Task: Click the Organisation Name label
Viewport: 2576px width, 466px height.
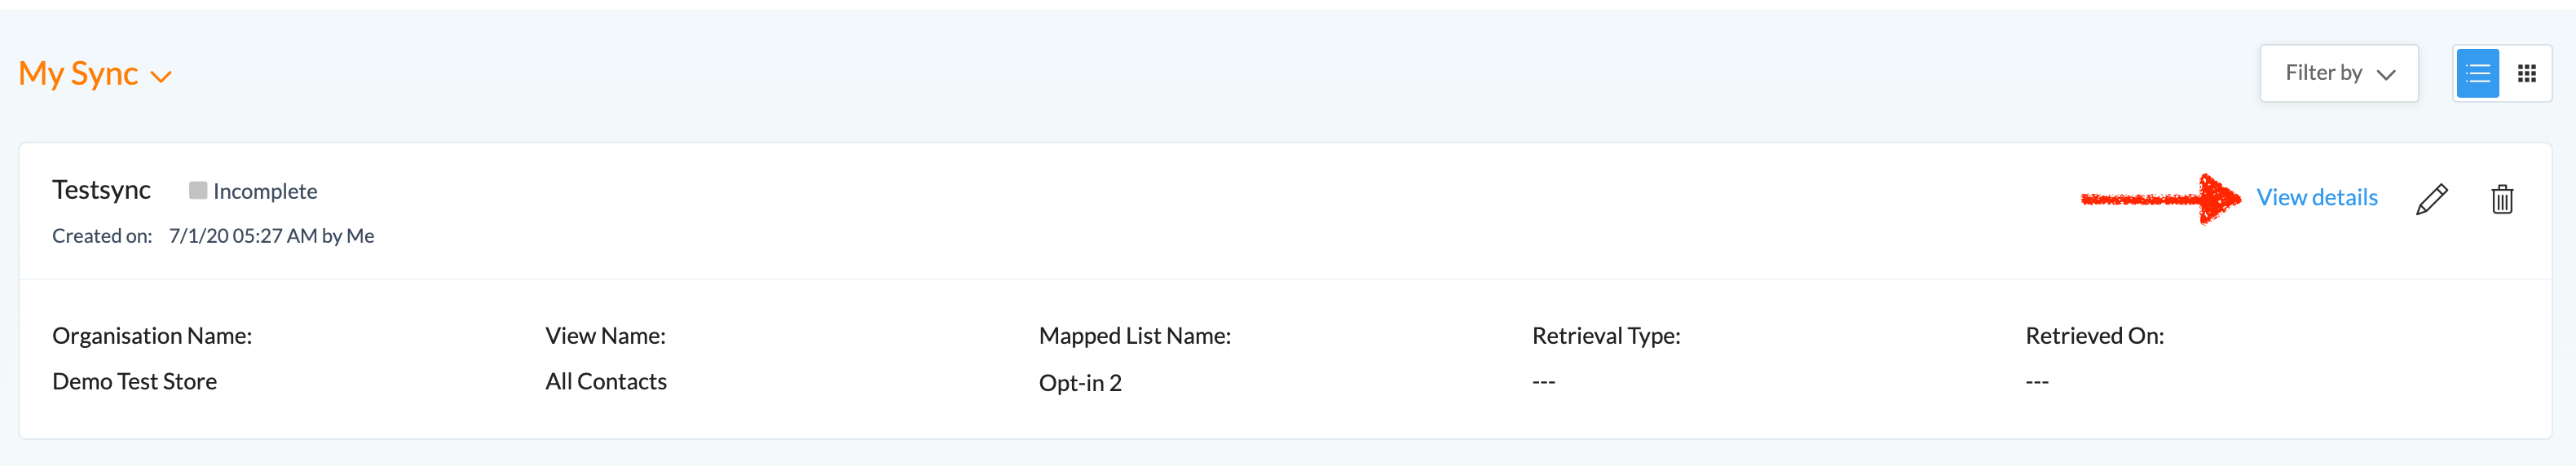Action: (152, 336)
